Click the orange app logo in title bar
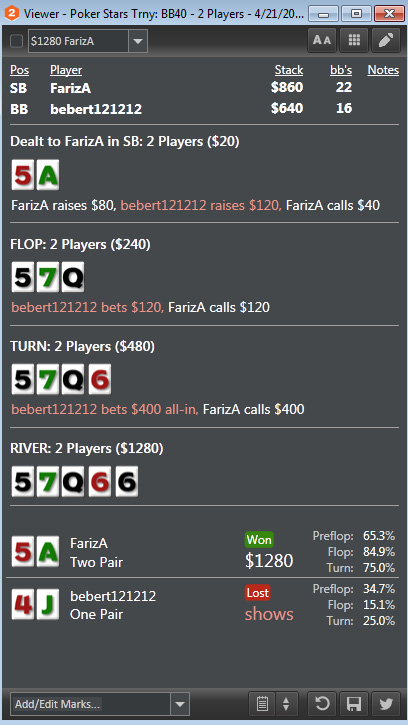408x725 pixels. click(x=12, y=12)
